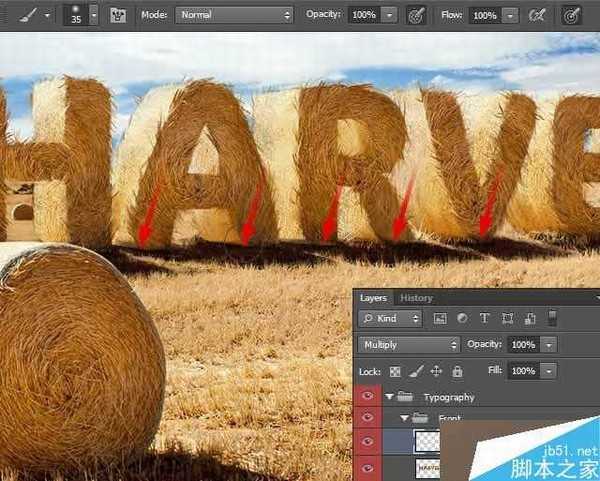Toggle the Brush panel icon
The image size is (600, 481).
click(x=118, y=16)
